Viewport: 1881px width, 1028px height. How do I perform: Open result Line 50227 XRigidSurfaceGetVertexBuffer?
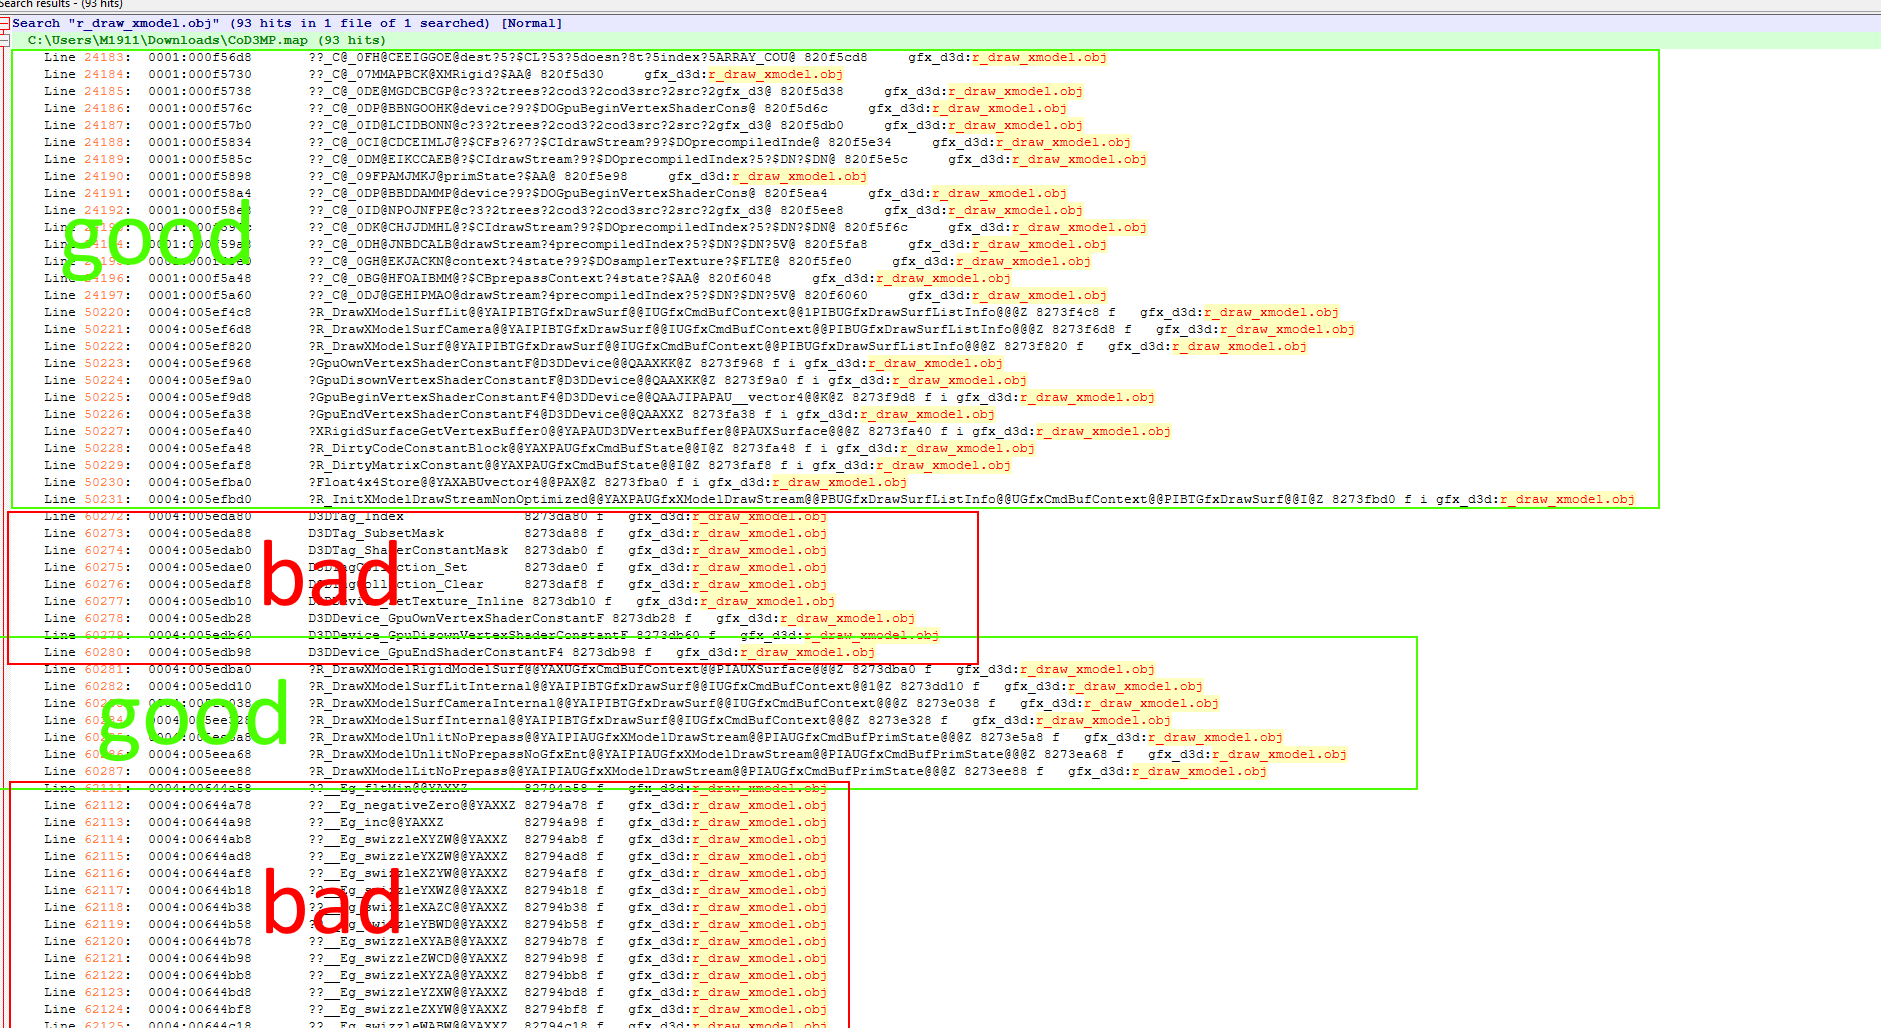[607, 431]
